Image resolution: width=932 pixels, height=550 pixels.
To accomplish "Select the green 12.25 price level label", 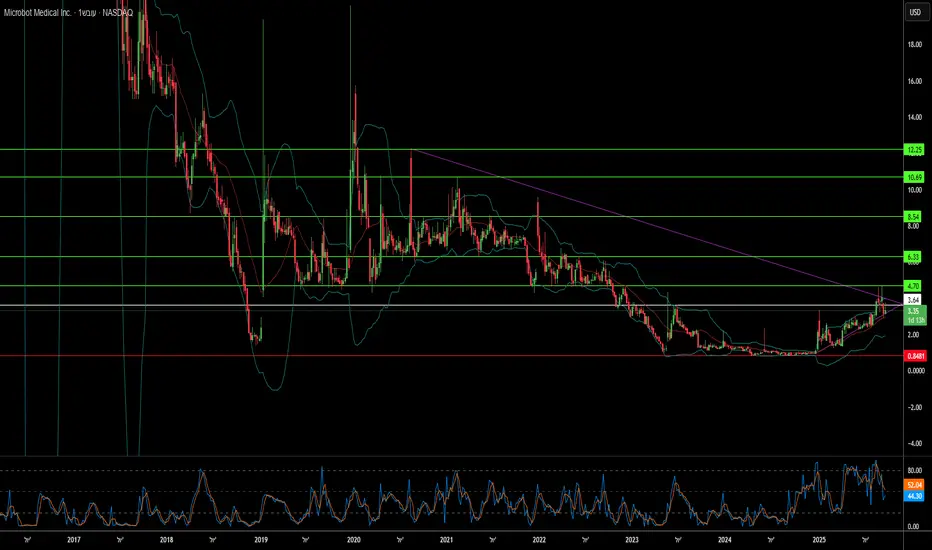I will point(914,149).
